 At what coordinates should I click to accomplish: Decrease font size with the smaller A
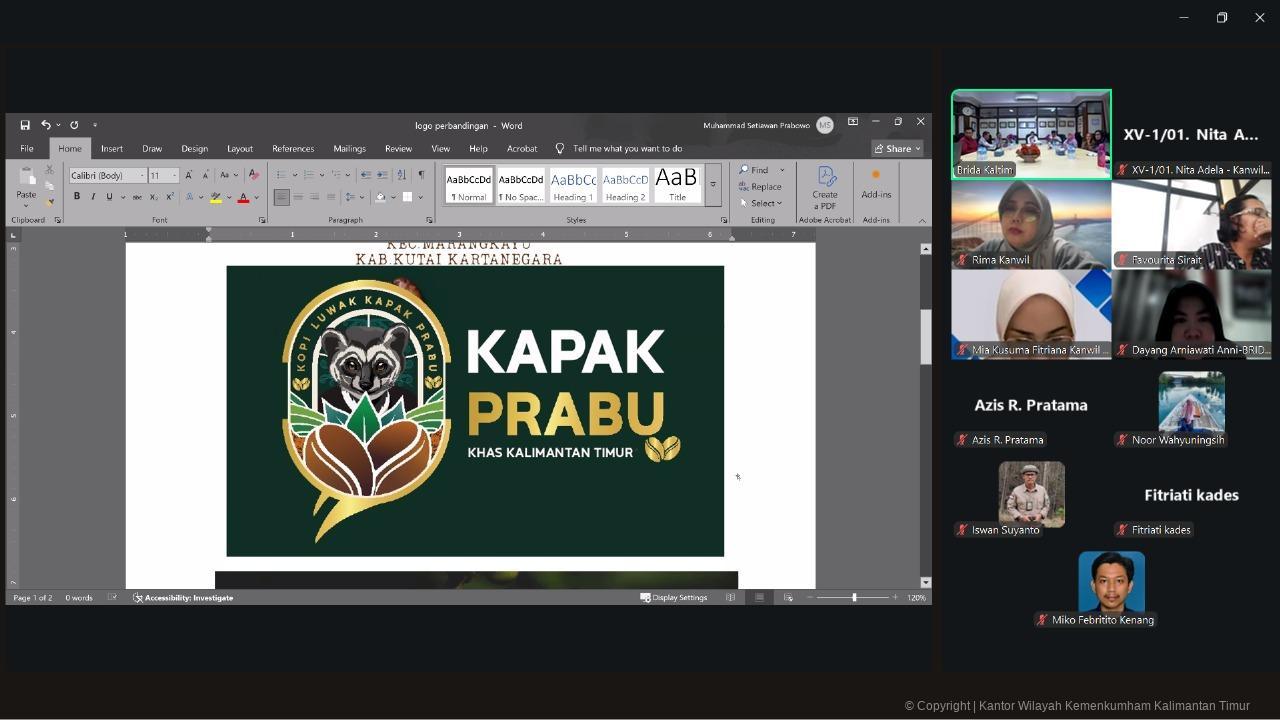click(x=203, y=175)
